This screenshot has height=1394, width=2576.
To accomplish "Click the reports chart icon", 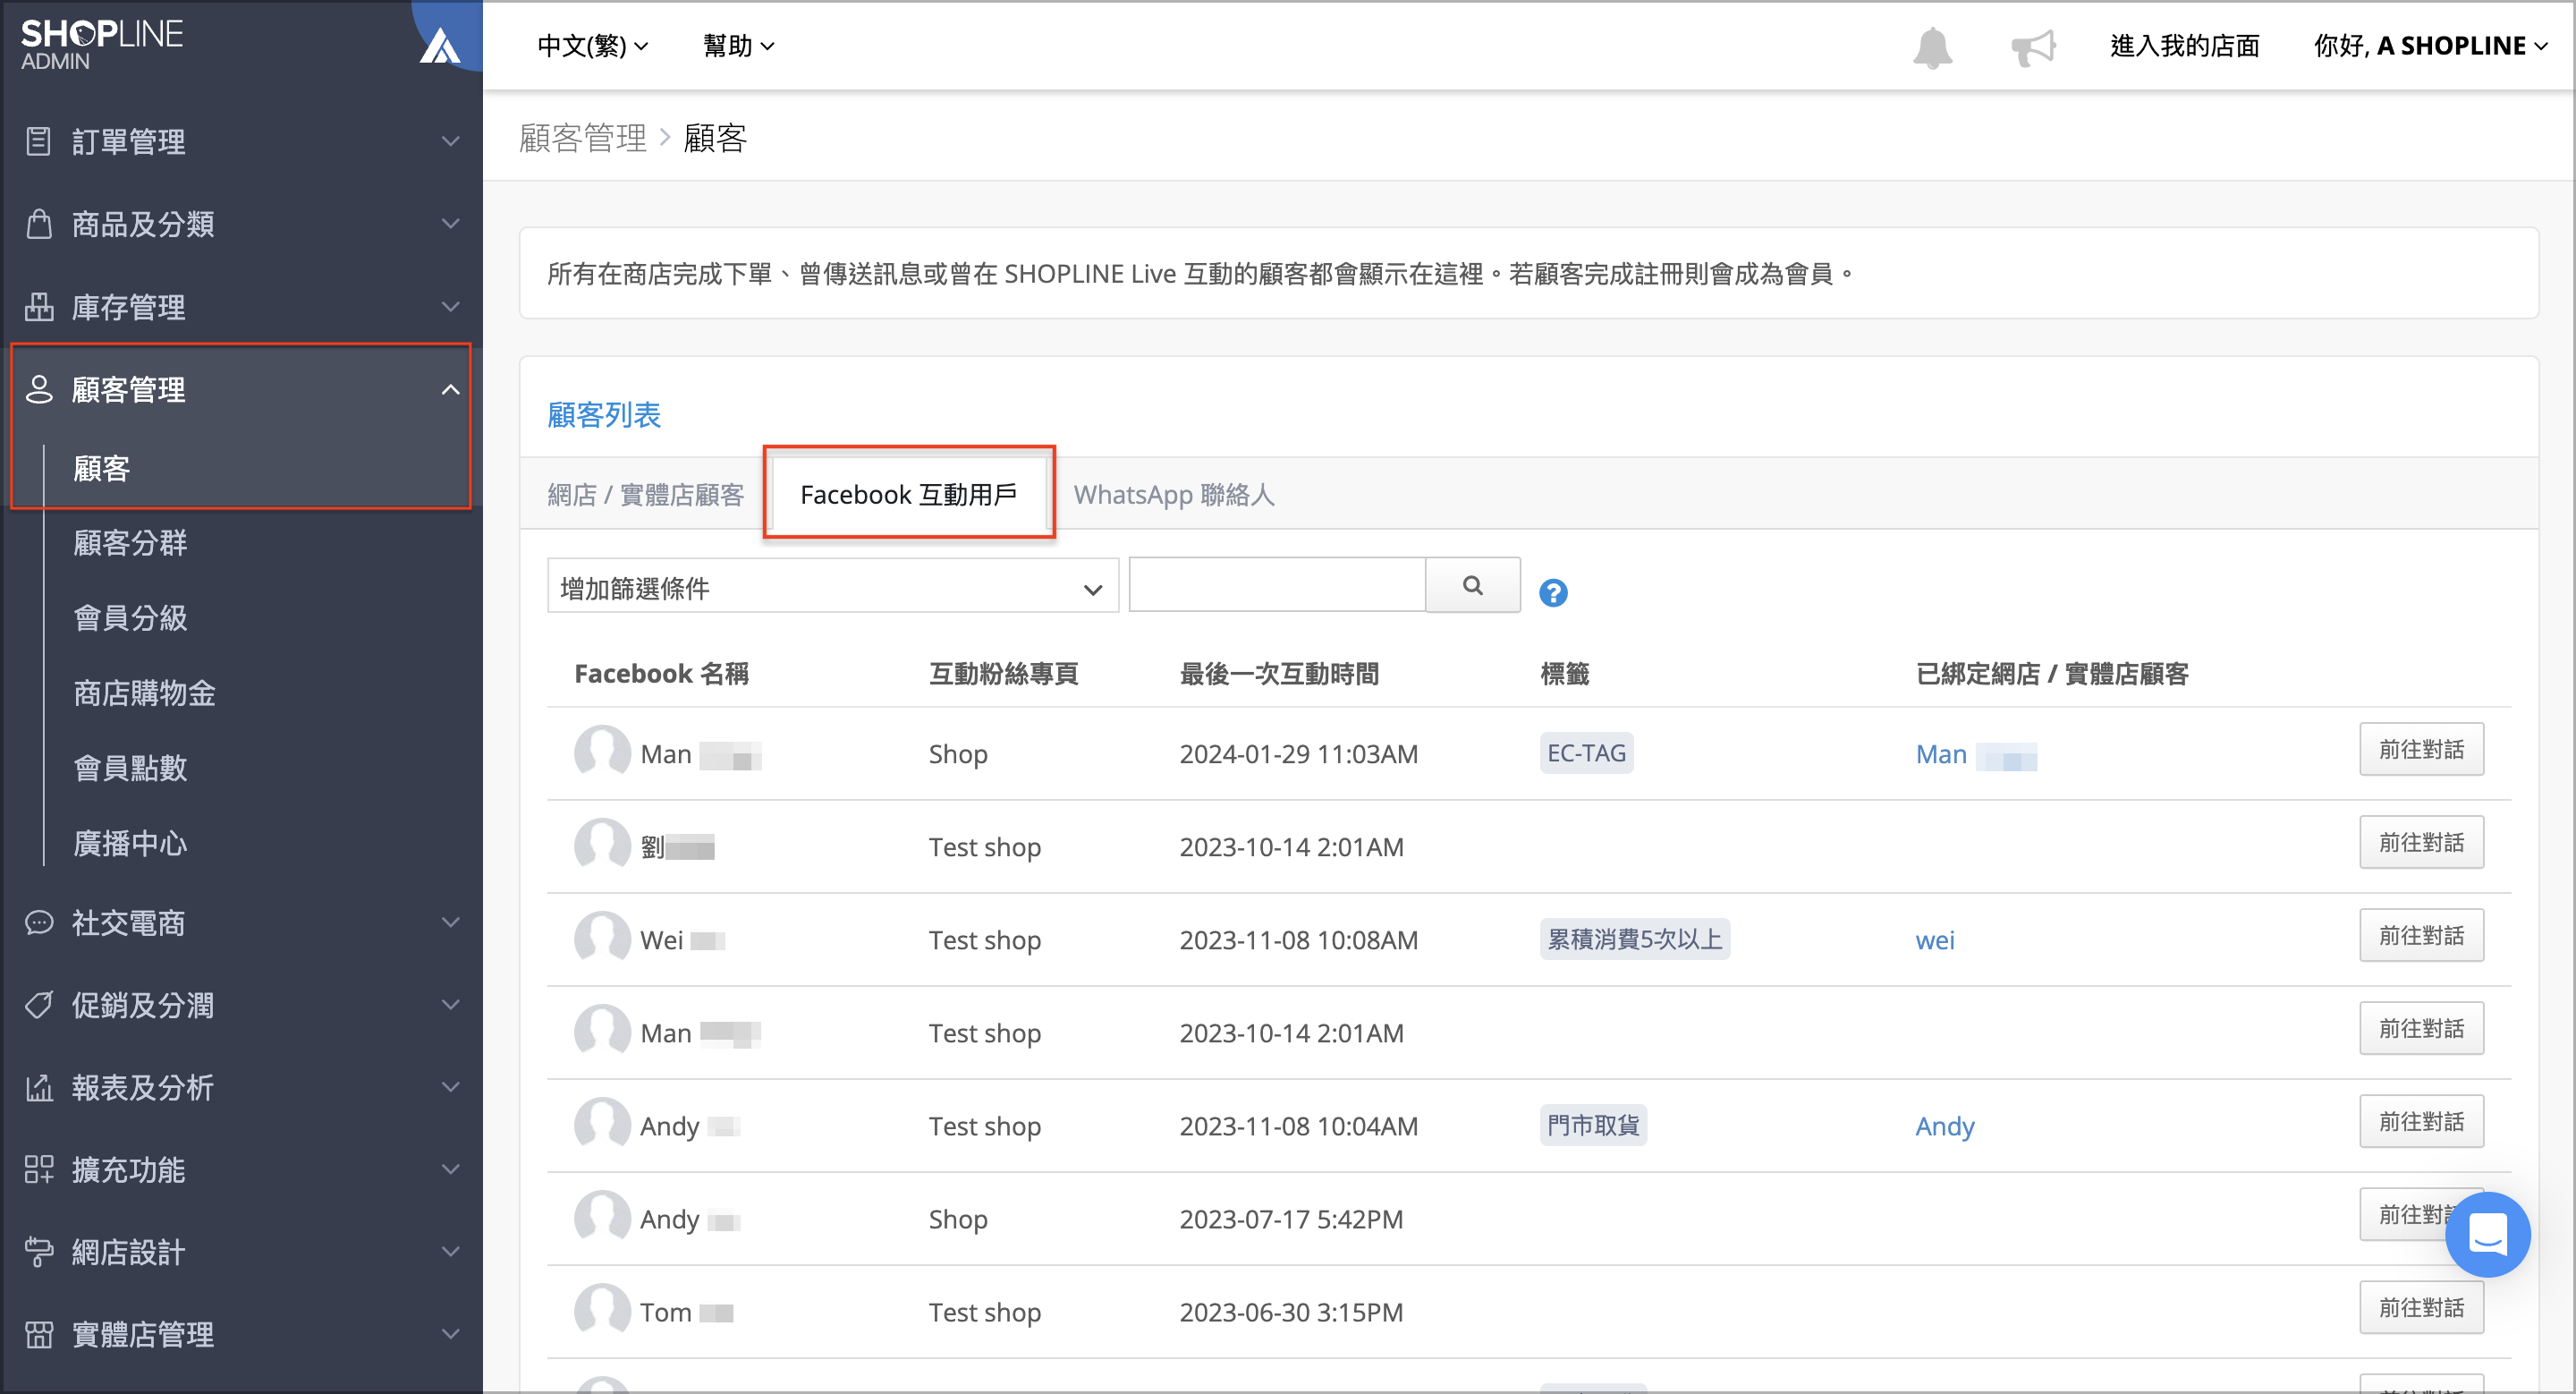I will (x=38, y=1087).
